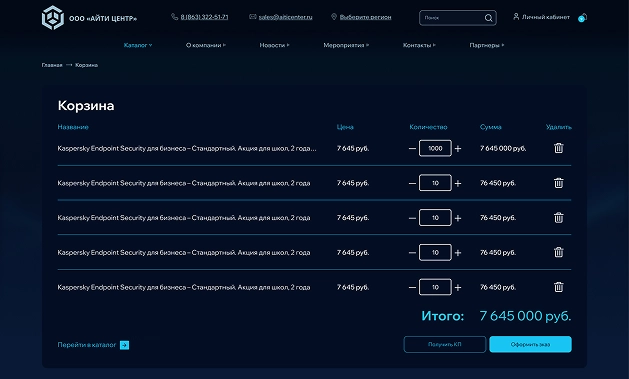The image size is (629, 379).
Task: Click Перейти в каталог link
Action: point(87,345)
